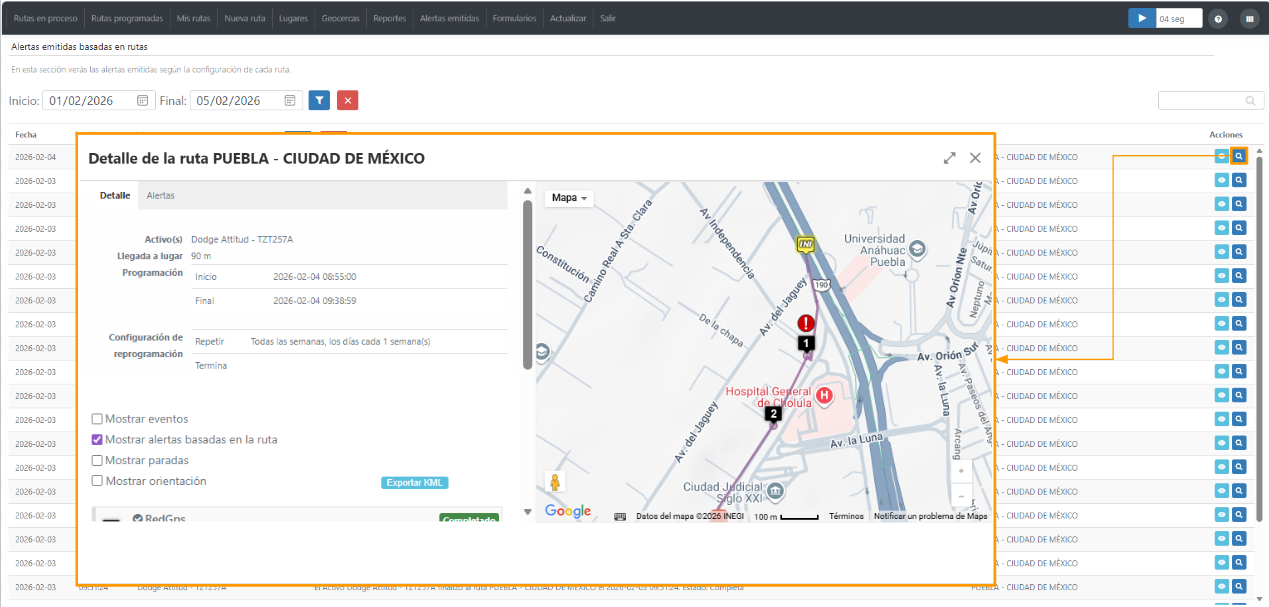
Task: Enable the Mostrar paradas checkbox
Action: [x=97, y=460]
